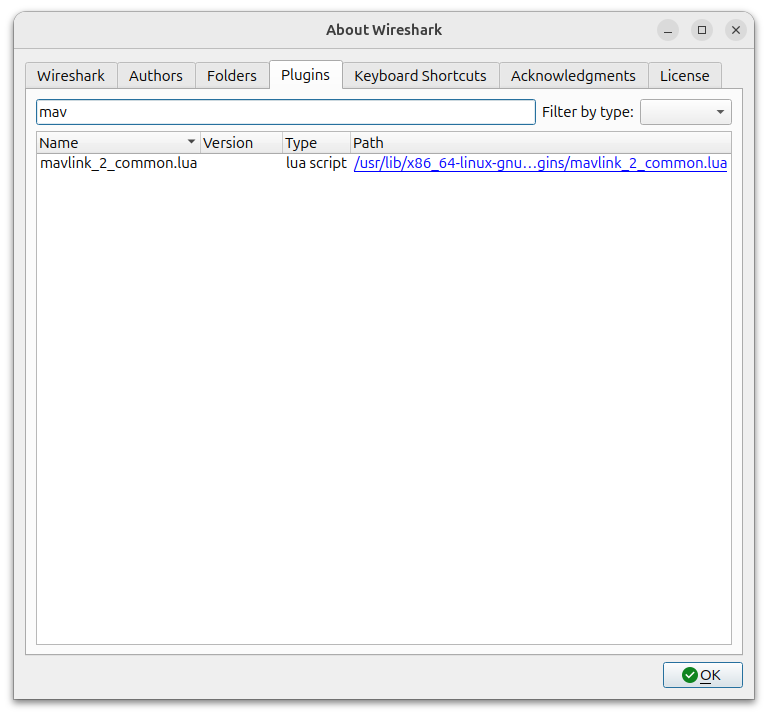Maximize the About Wireshark dialog
The width and height of the screenshot is (768, 716).
point(702,30)
